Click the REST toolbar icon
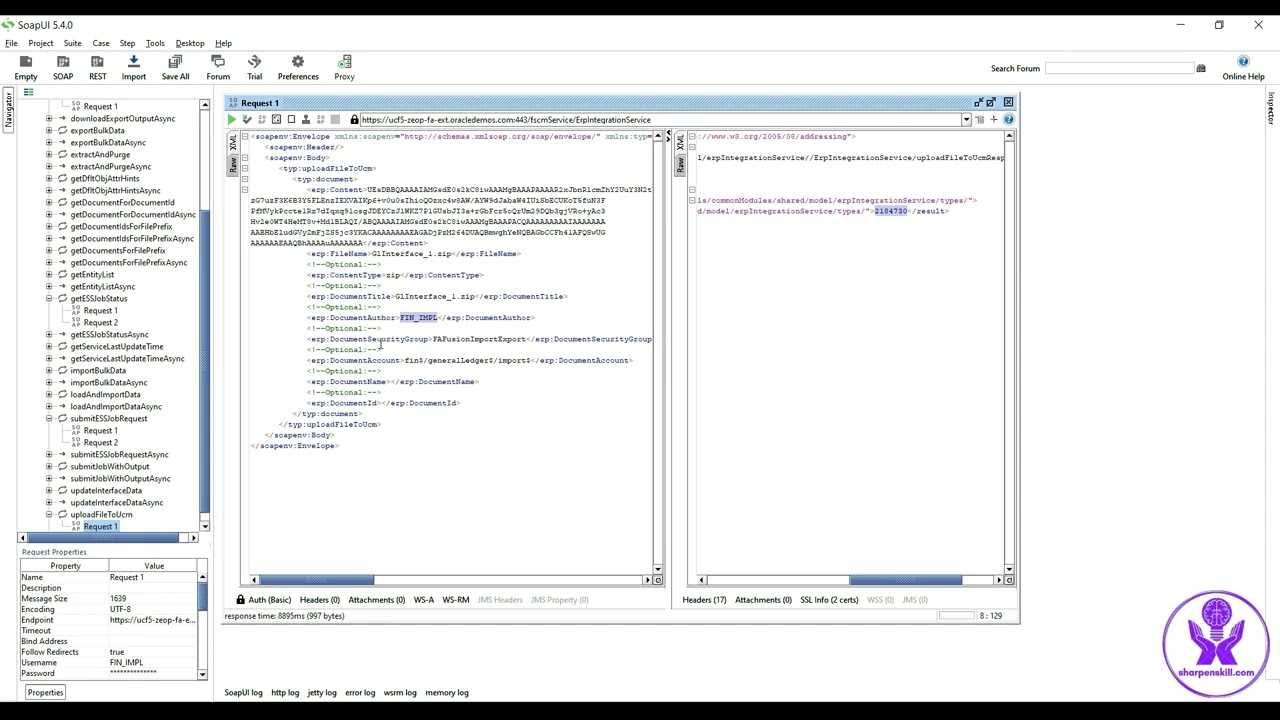Image resolution: width=1280 pixels, height=720 pixels. point(98,68)
